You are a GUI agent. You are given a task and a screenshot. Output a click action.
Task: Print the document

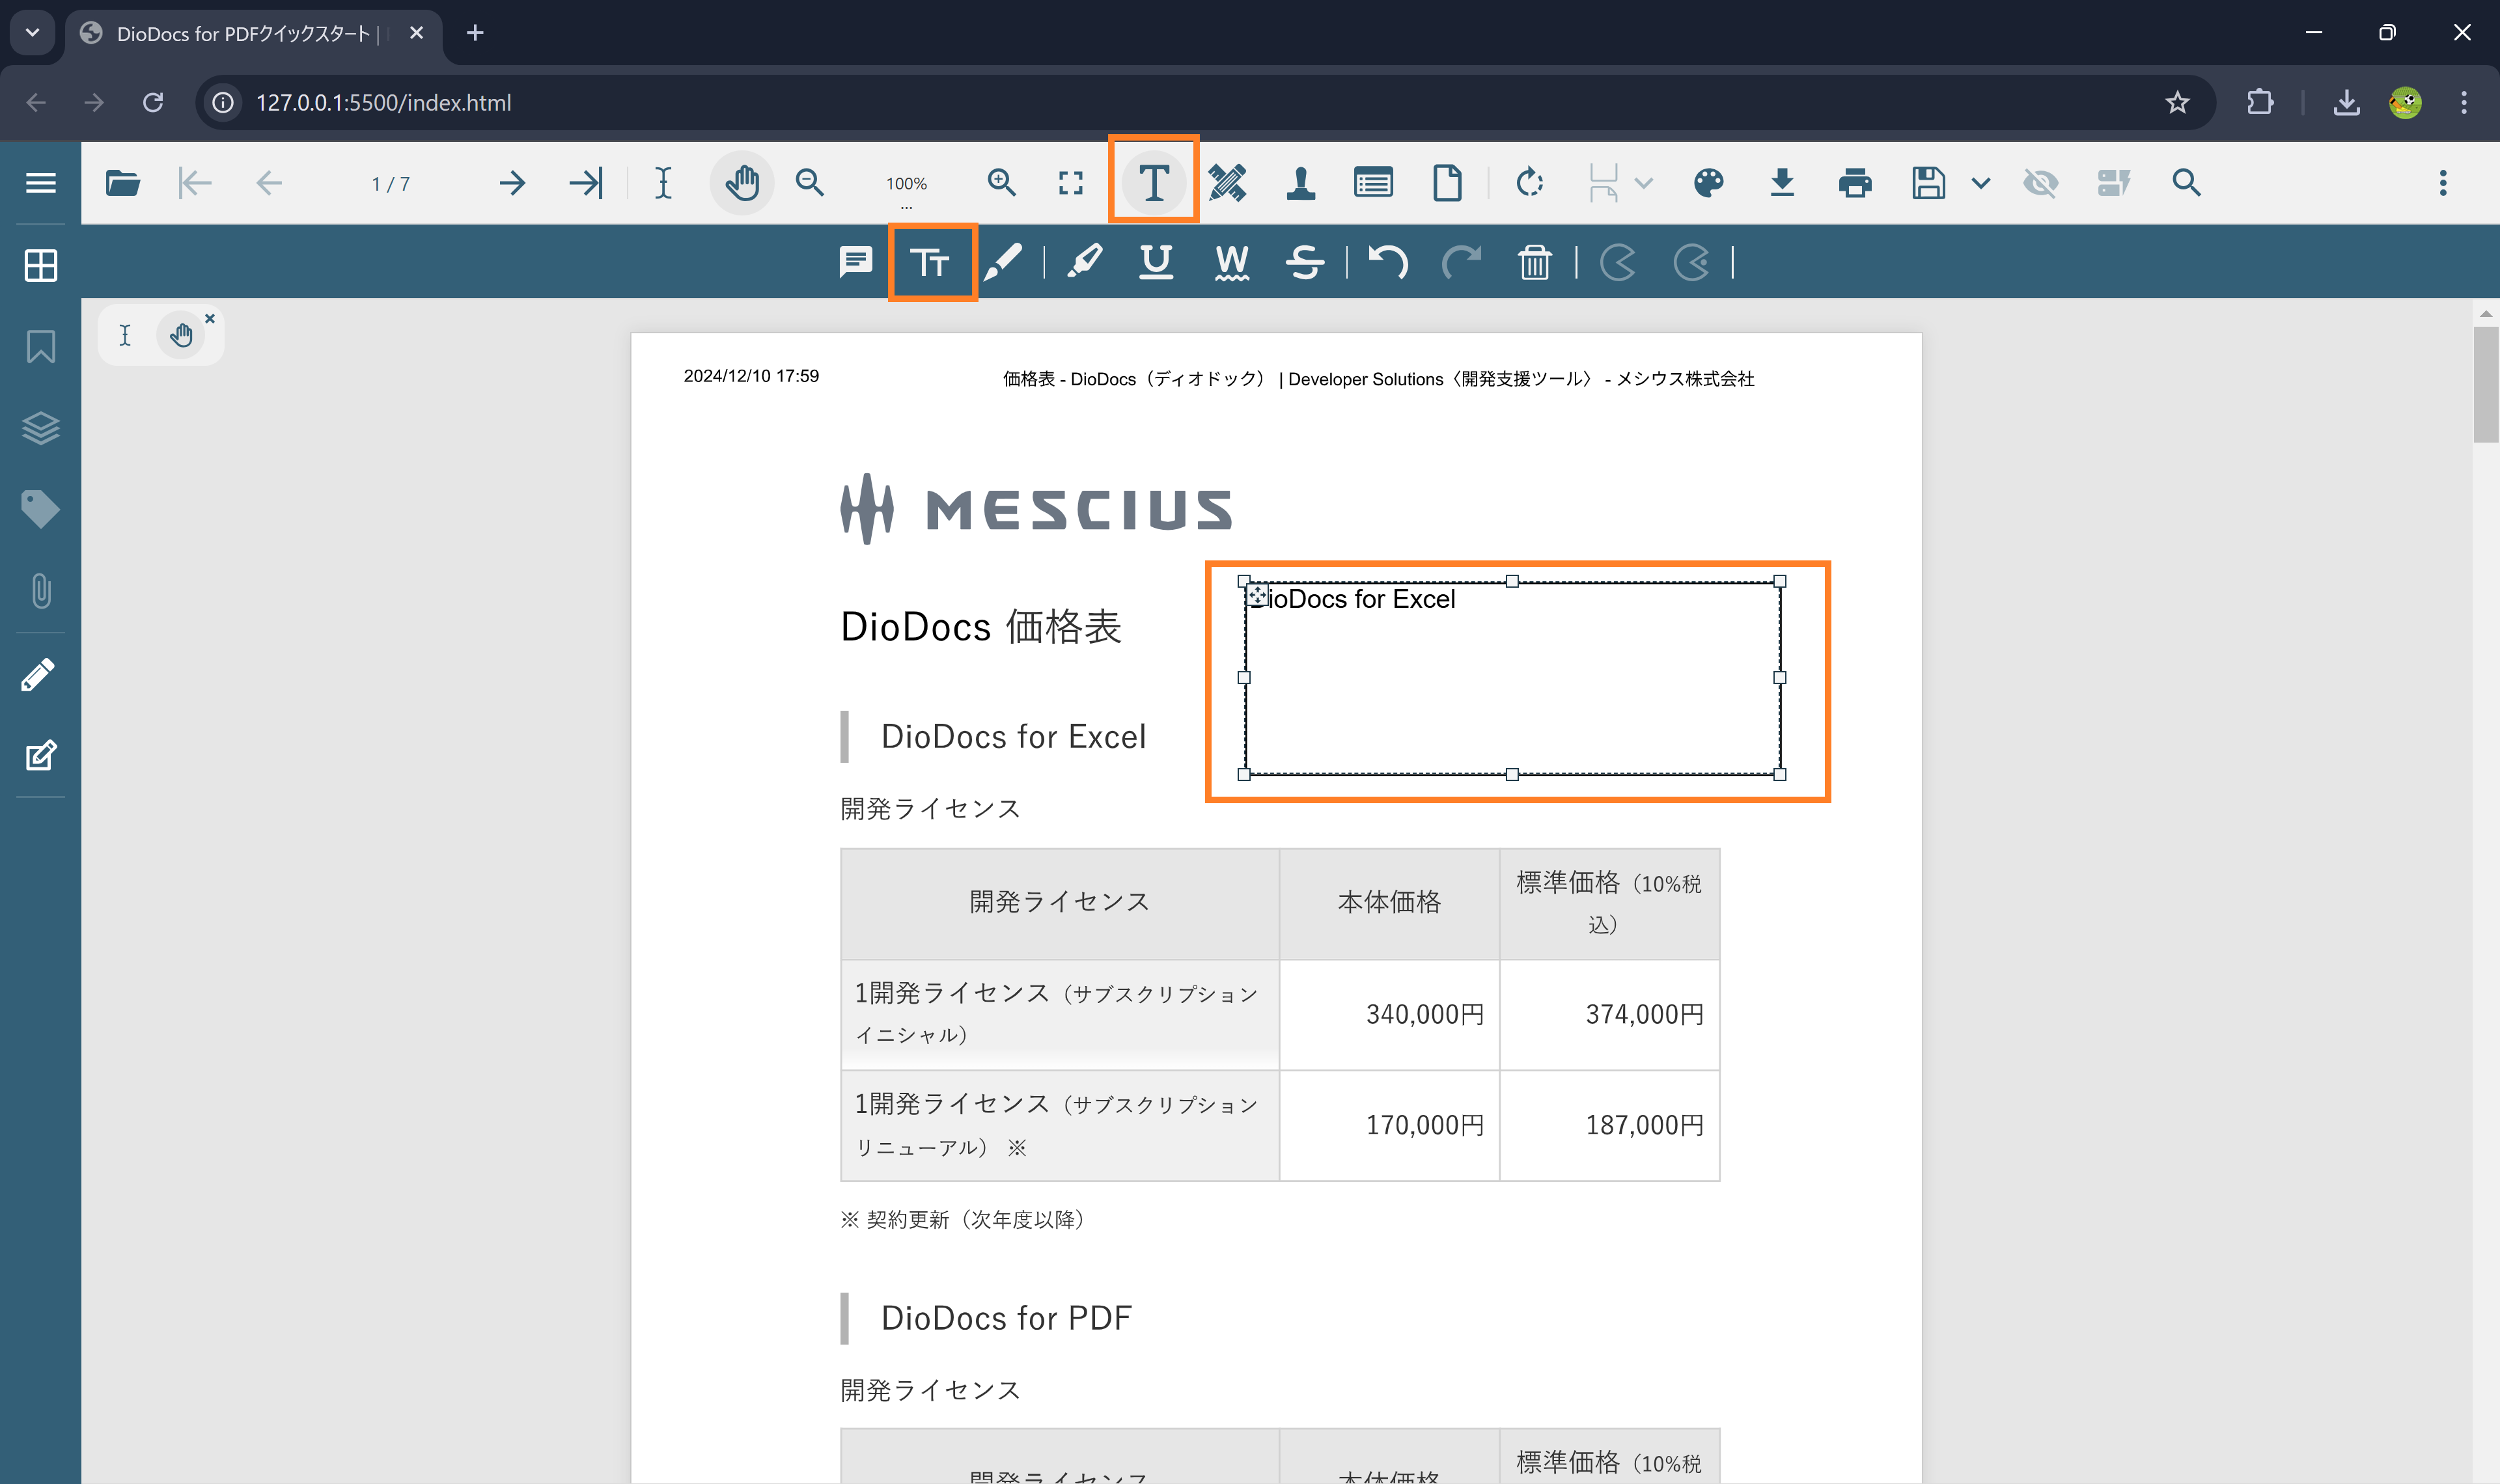tap(1855, 183)
